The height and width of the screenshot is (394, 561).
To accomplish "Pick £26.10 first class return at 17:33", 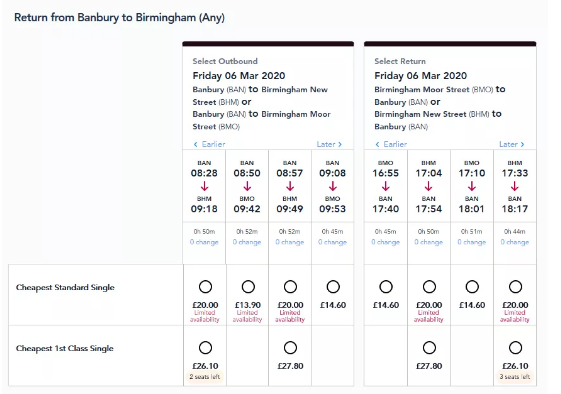I will coord(515,347).
